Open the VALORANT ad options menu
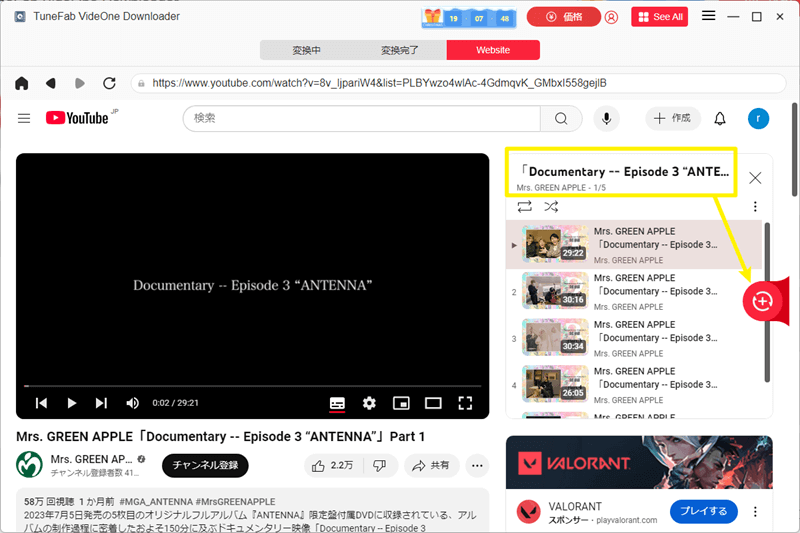The width and height of the screenshot is (800, 533). (x=755, y=511)
